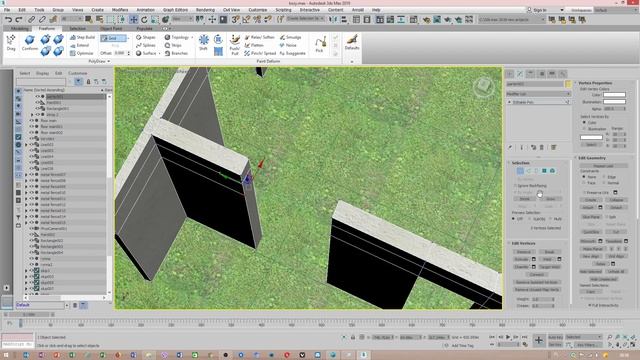Activate the Select and Rotate tool
The width and height of the screenshot is (640, 360).
(x=144, y=19)
